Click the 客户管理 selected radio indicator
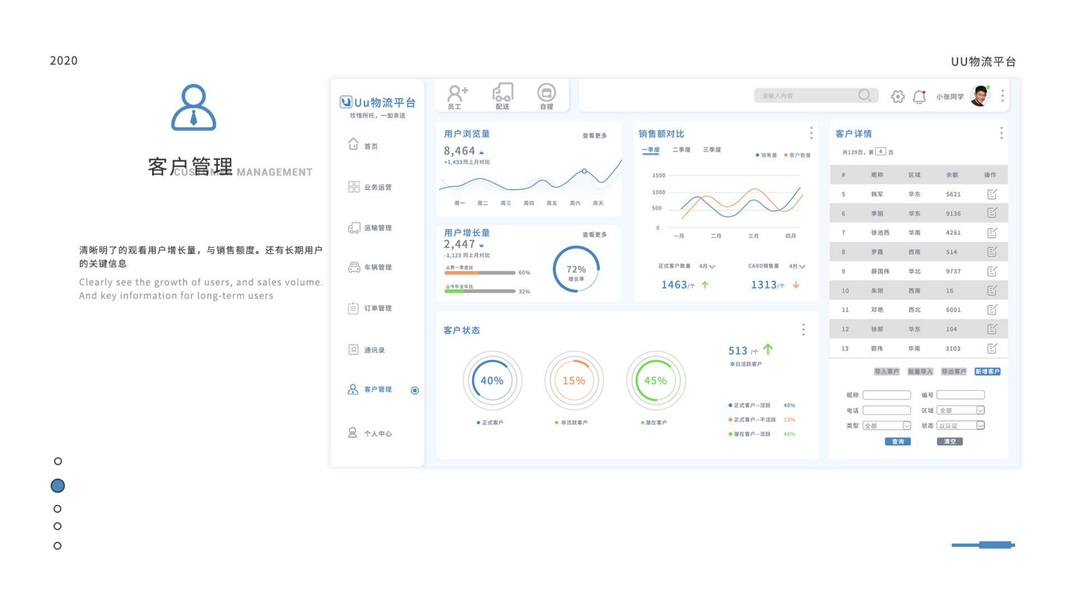 pyautogui.click(x=414, y=390)
